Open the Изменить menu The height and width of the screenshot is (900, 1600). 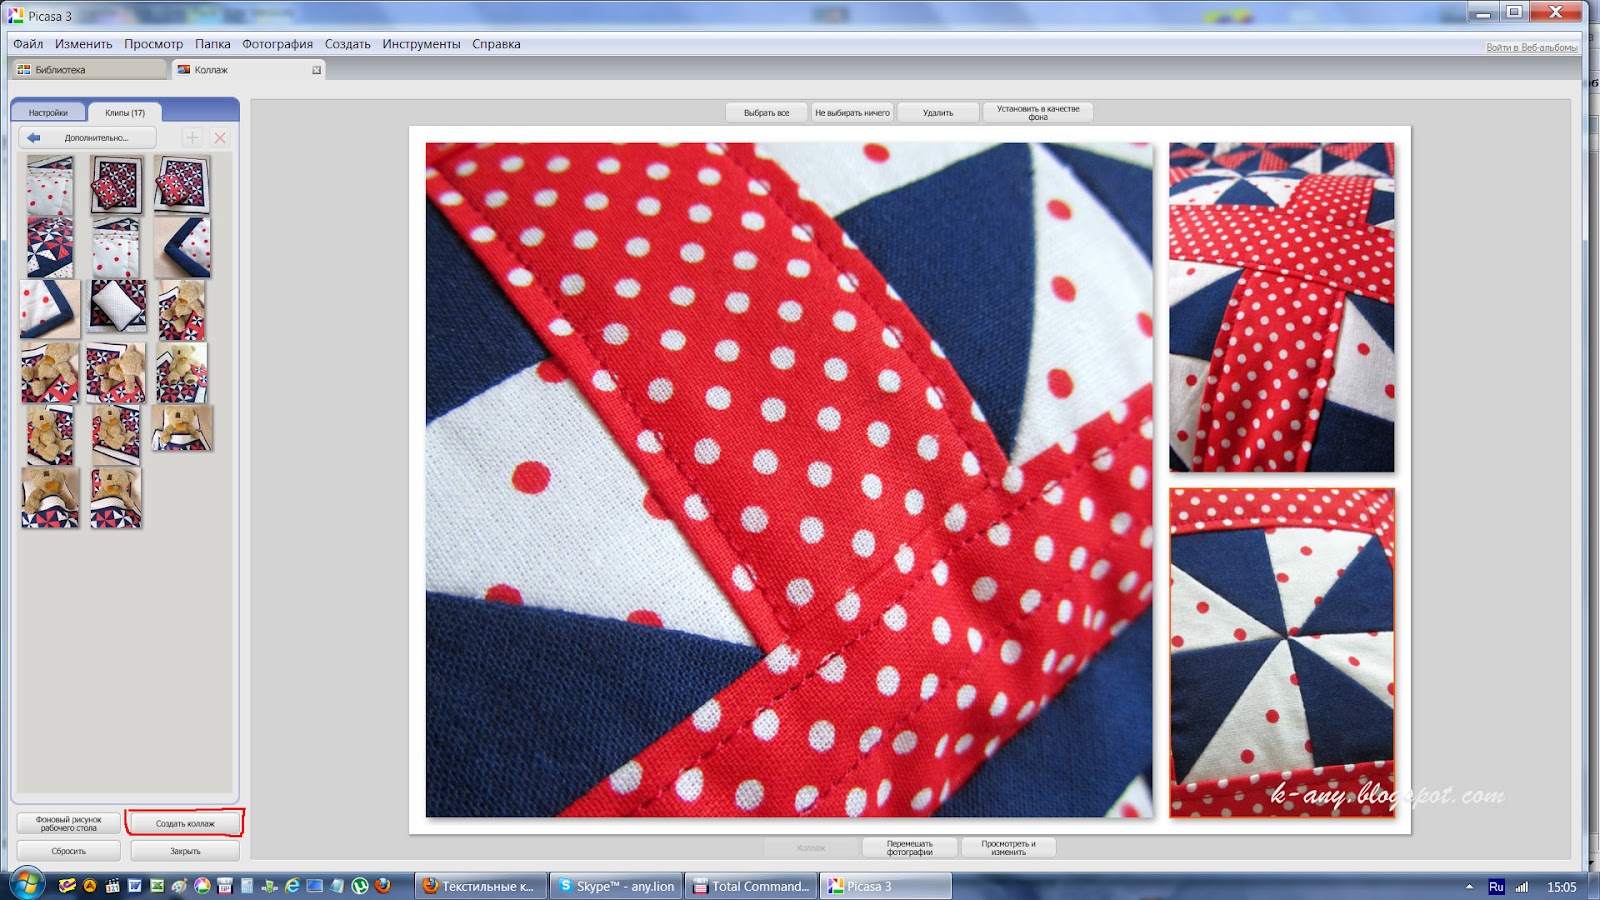(x=84, y=44)
